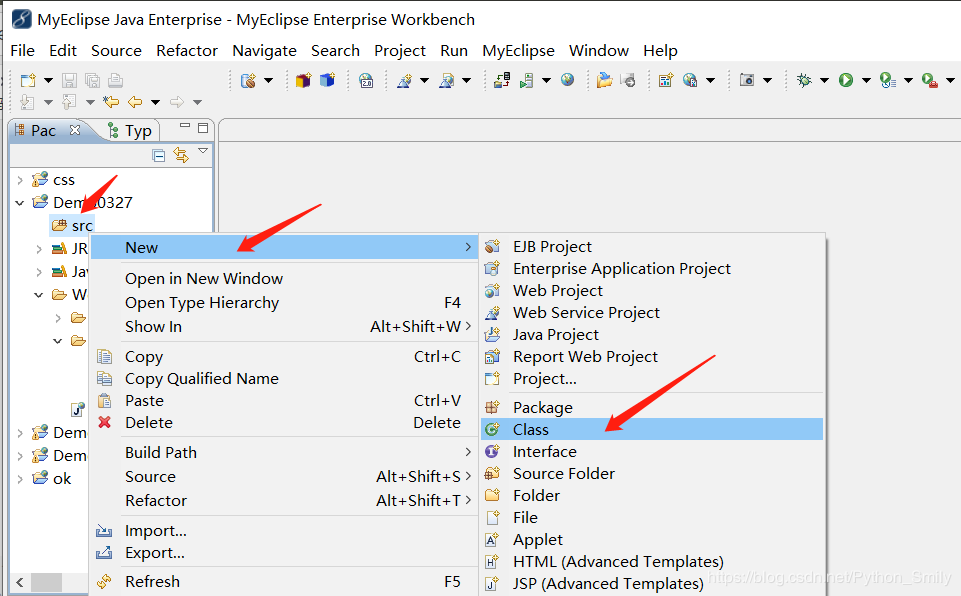The height and width of the screenshot is (596, 961).
Task: Click the Save icon on the toolbar
Action: click(69, 79)
